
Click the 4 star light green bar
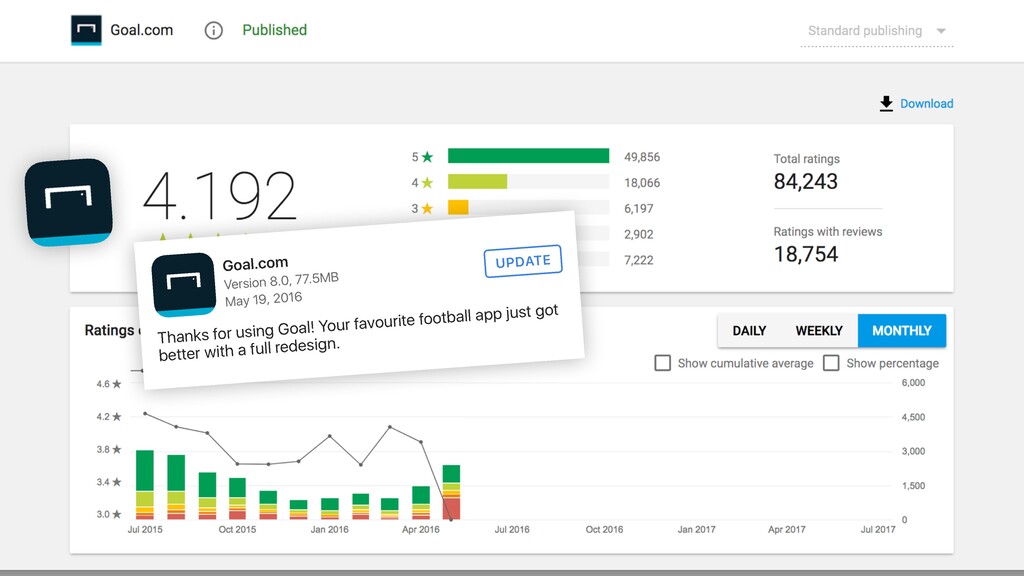point(477,182)
